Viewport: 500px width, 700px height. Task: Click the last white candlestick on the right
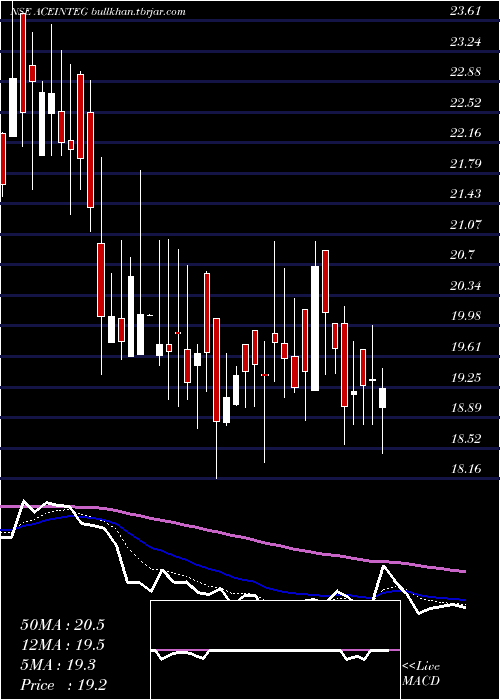[x=383, y=398]
